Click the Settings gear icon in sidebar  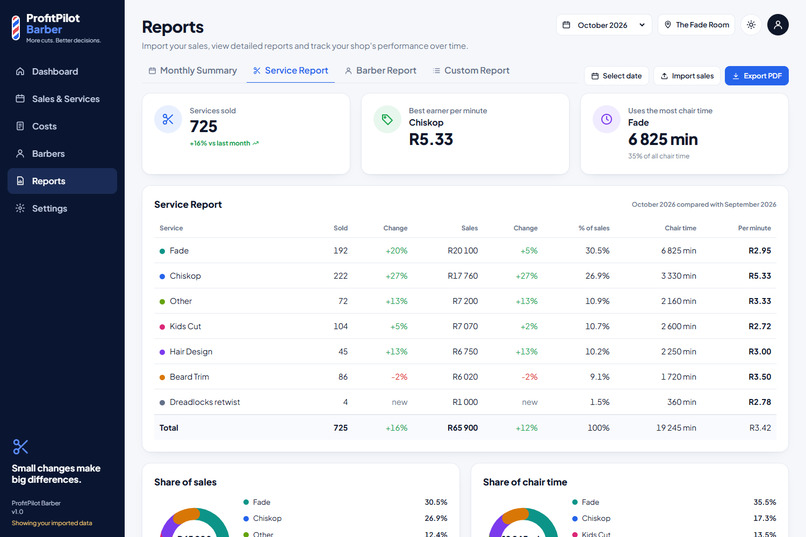(20, 208)
